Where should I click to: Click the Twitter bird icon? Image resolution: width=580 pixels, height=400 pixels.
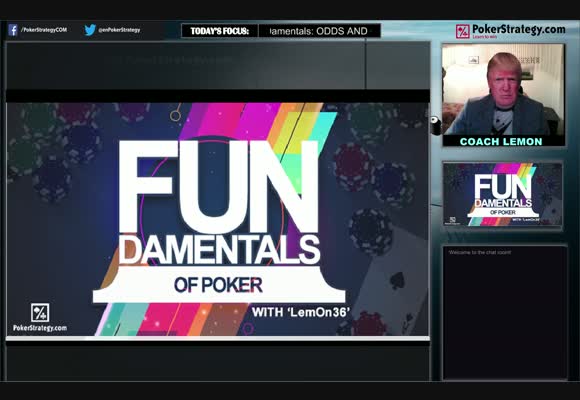[90, 30]
